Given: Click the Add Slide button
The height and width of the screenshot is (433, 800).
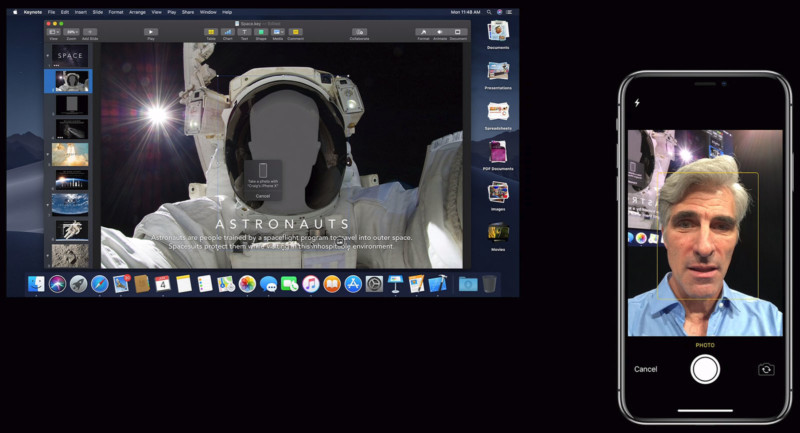Looking at the screenshot, I should (x=90, y=32).
